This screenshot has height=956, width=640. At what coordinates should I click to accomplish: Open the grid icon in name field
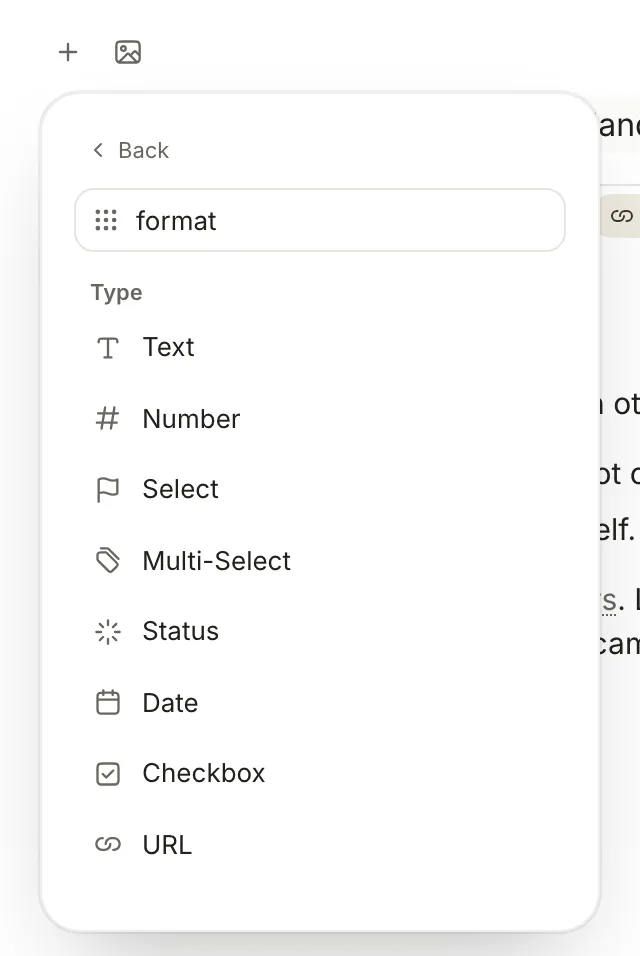[x=106, y=220]
